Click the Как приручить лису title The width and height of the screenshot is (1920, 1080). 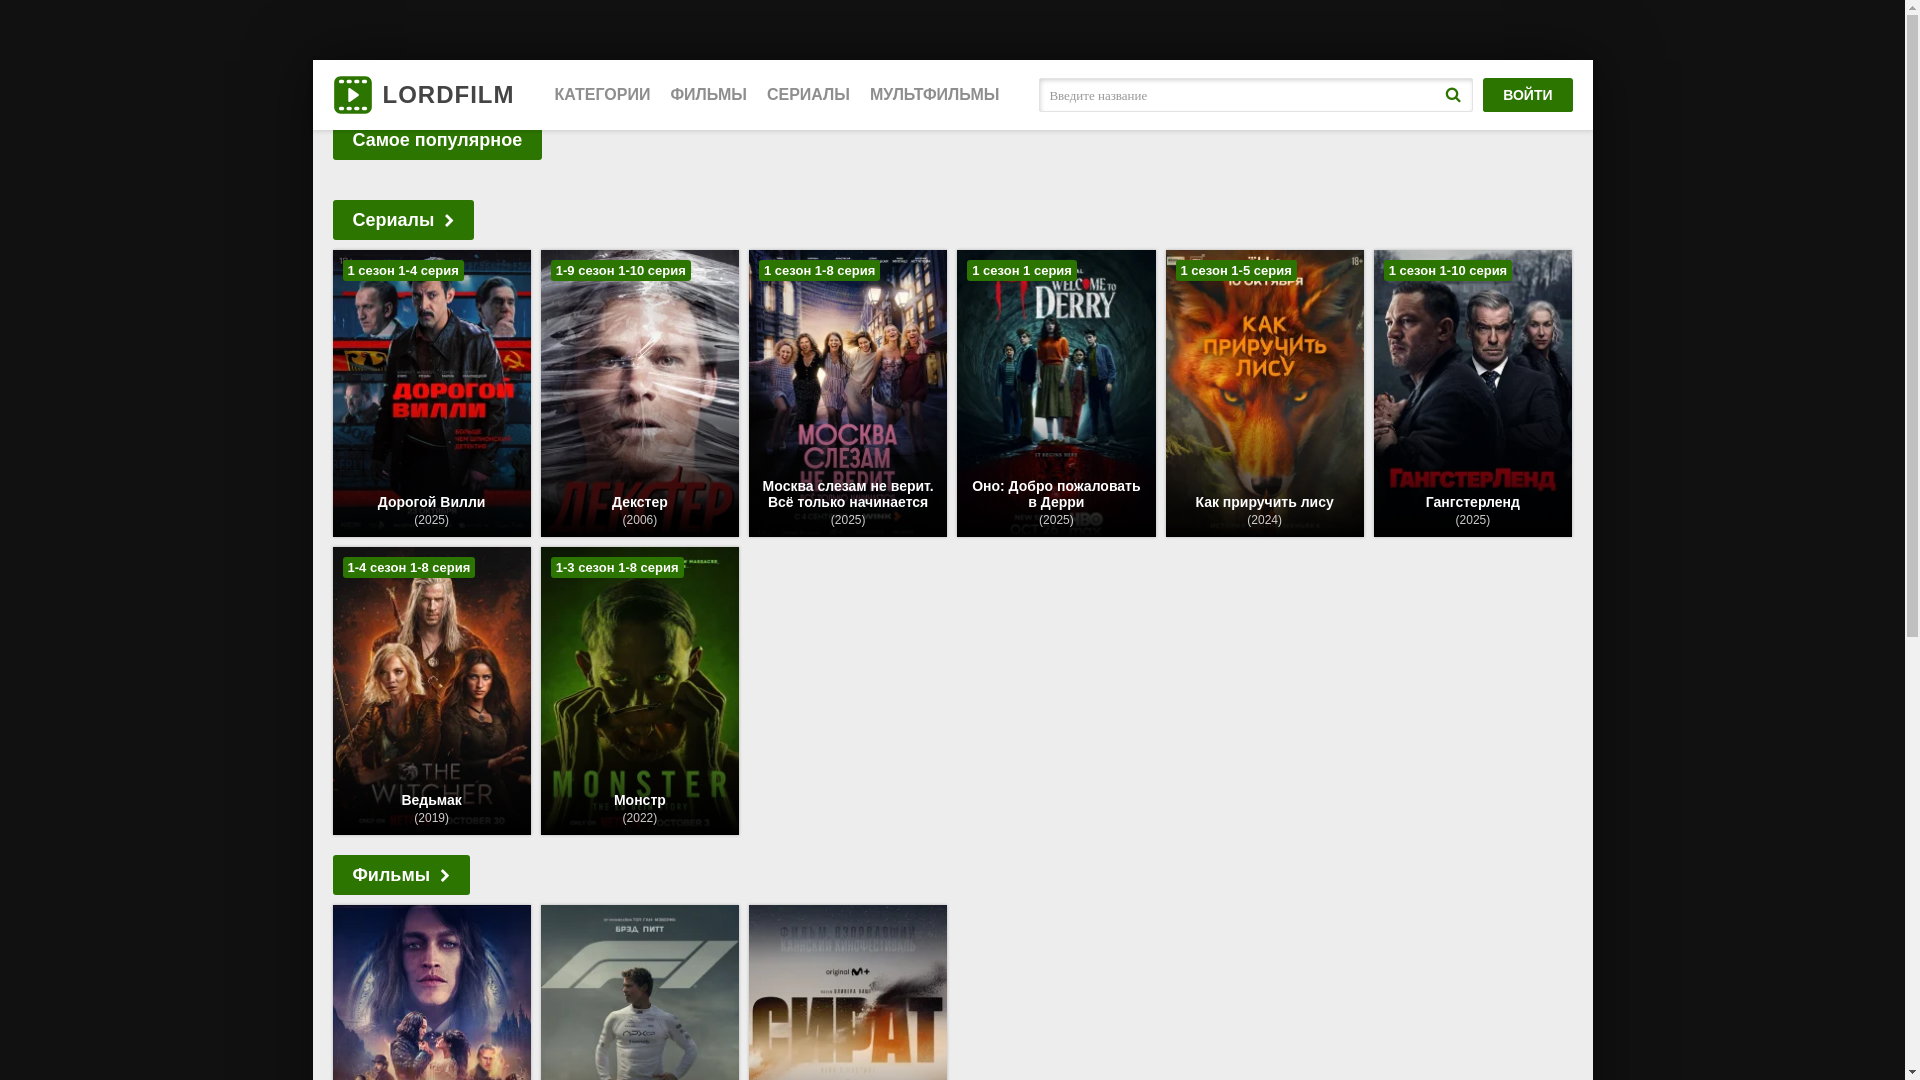(1264, 502)
